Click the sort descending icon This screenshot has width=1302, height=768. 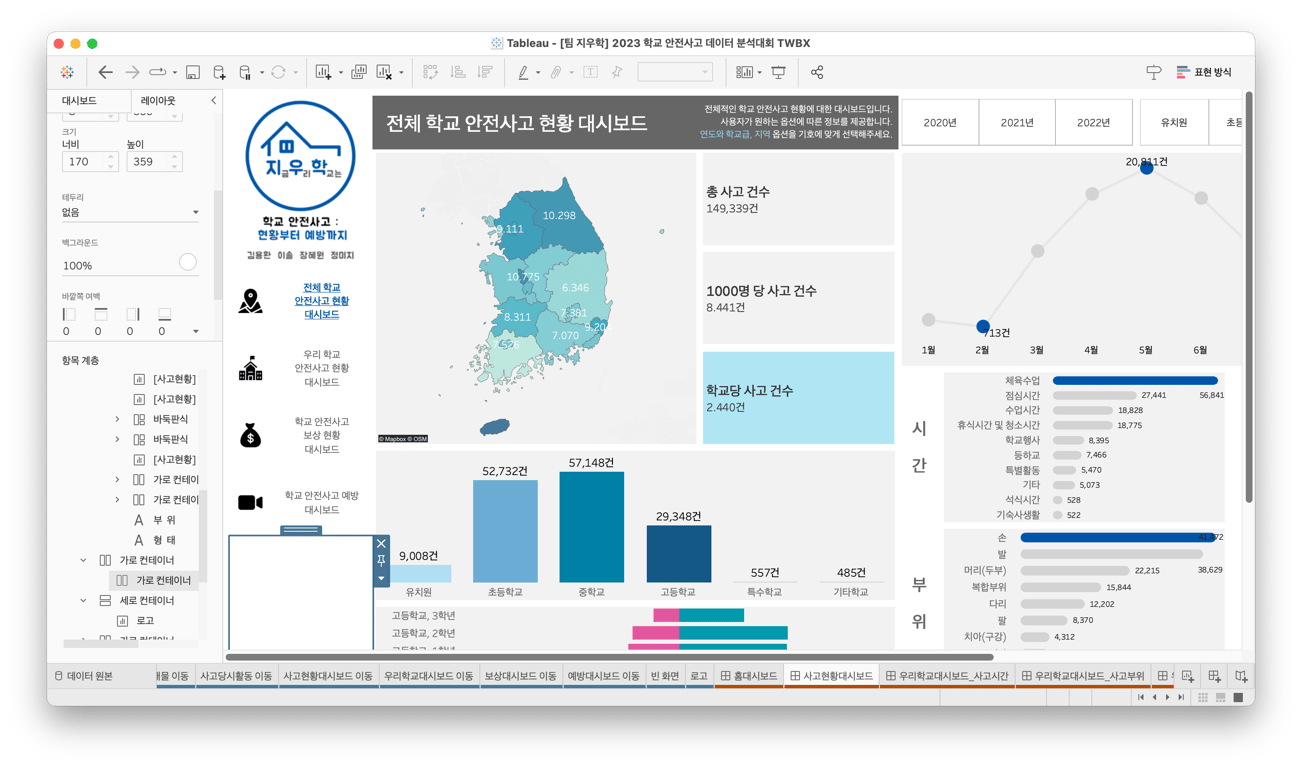pyautogui.click(x=484, y=72)
